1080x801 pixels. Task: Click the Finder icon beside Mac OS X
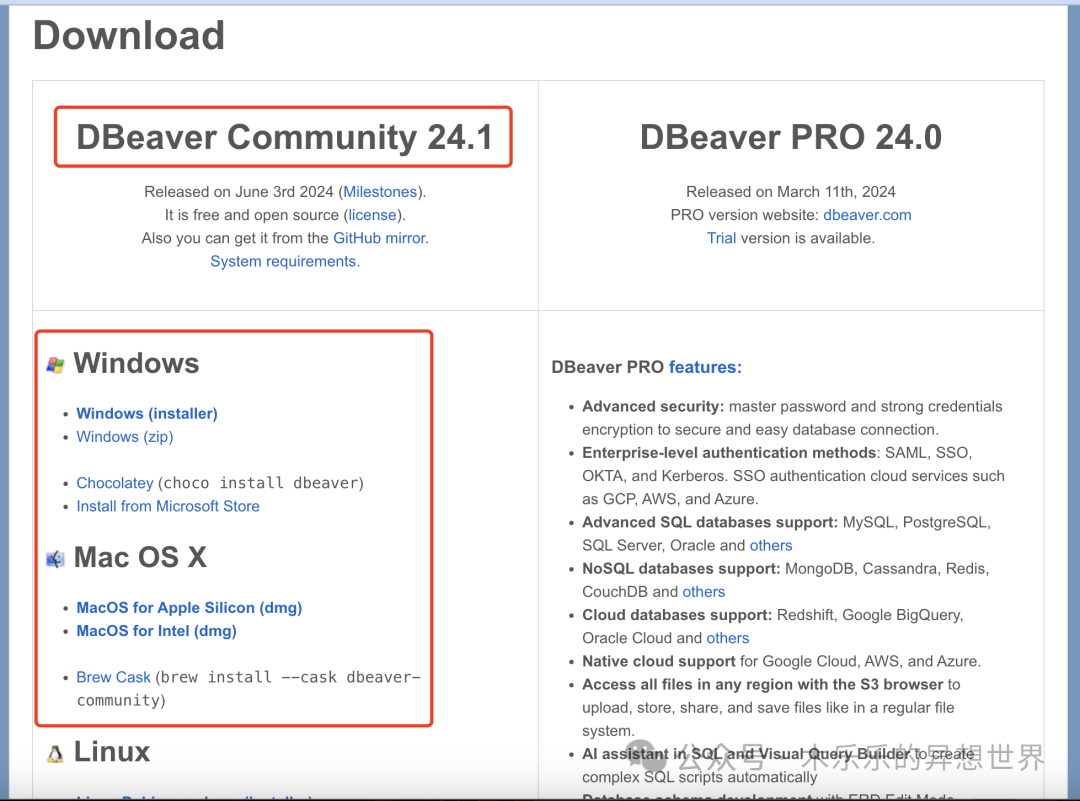tap(55, 559)
